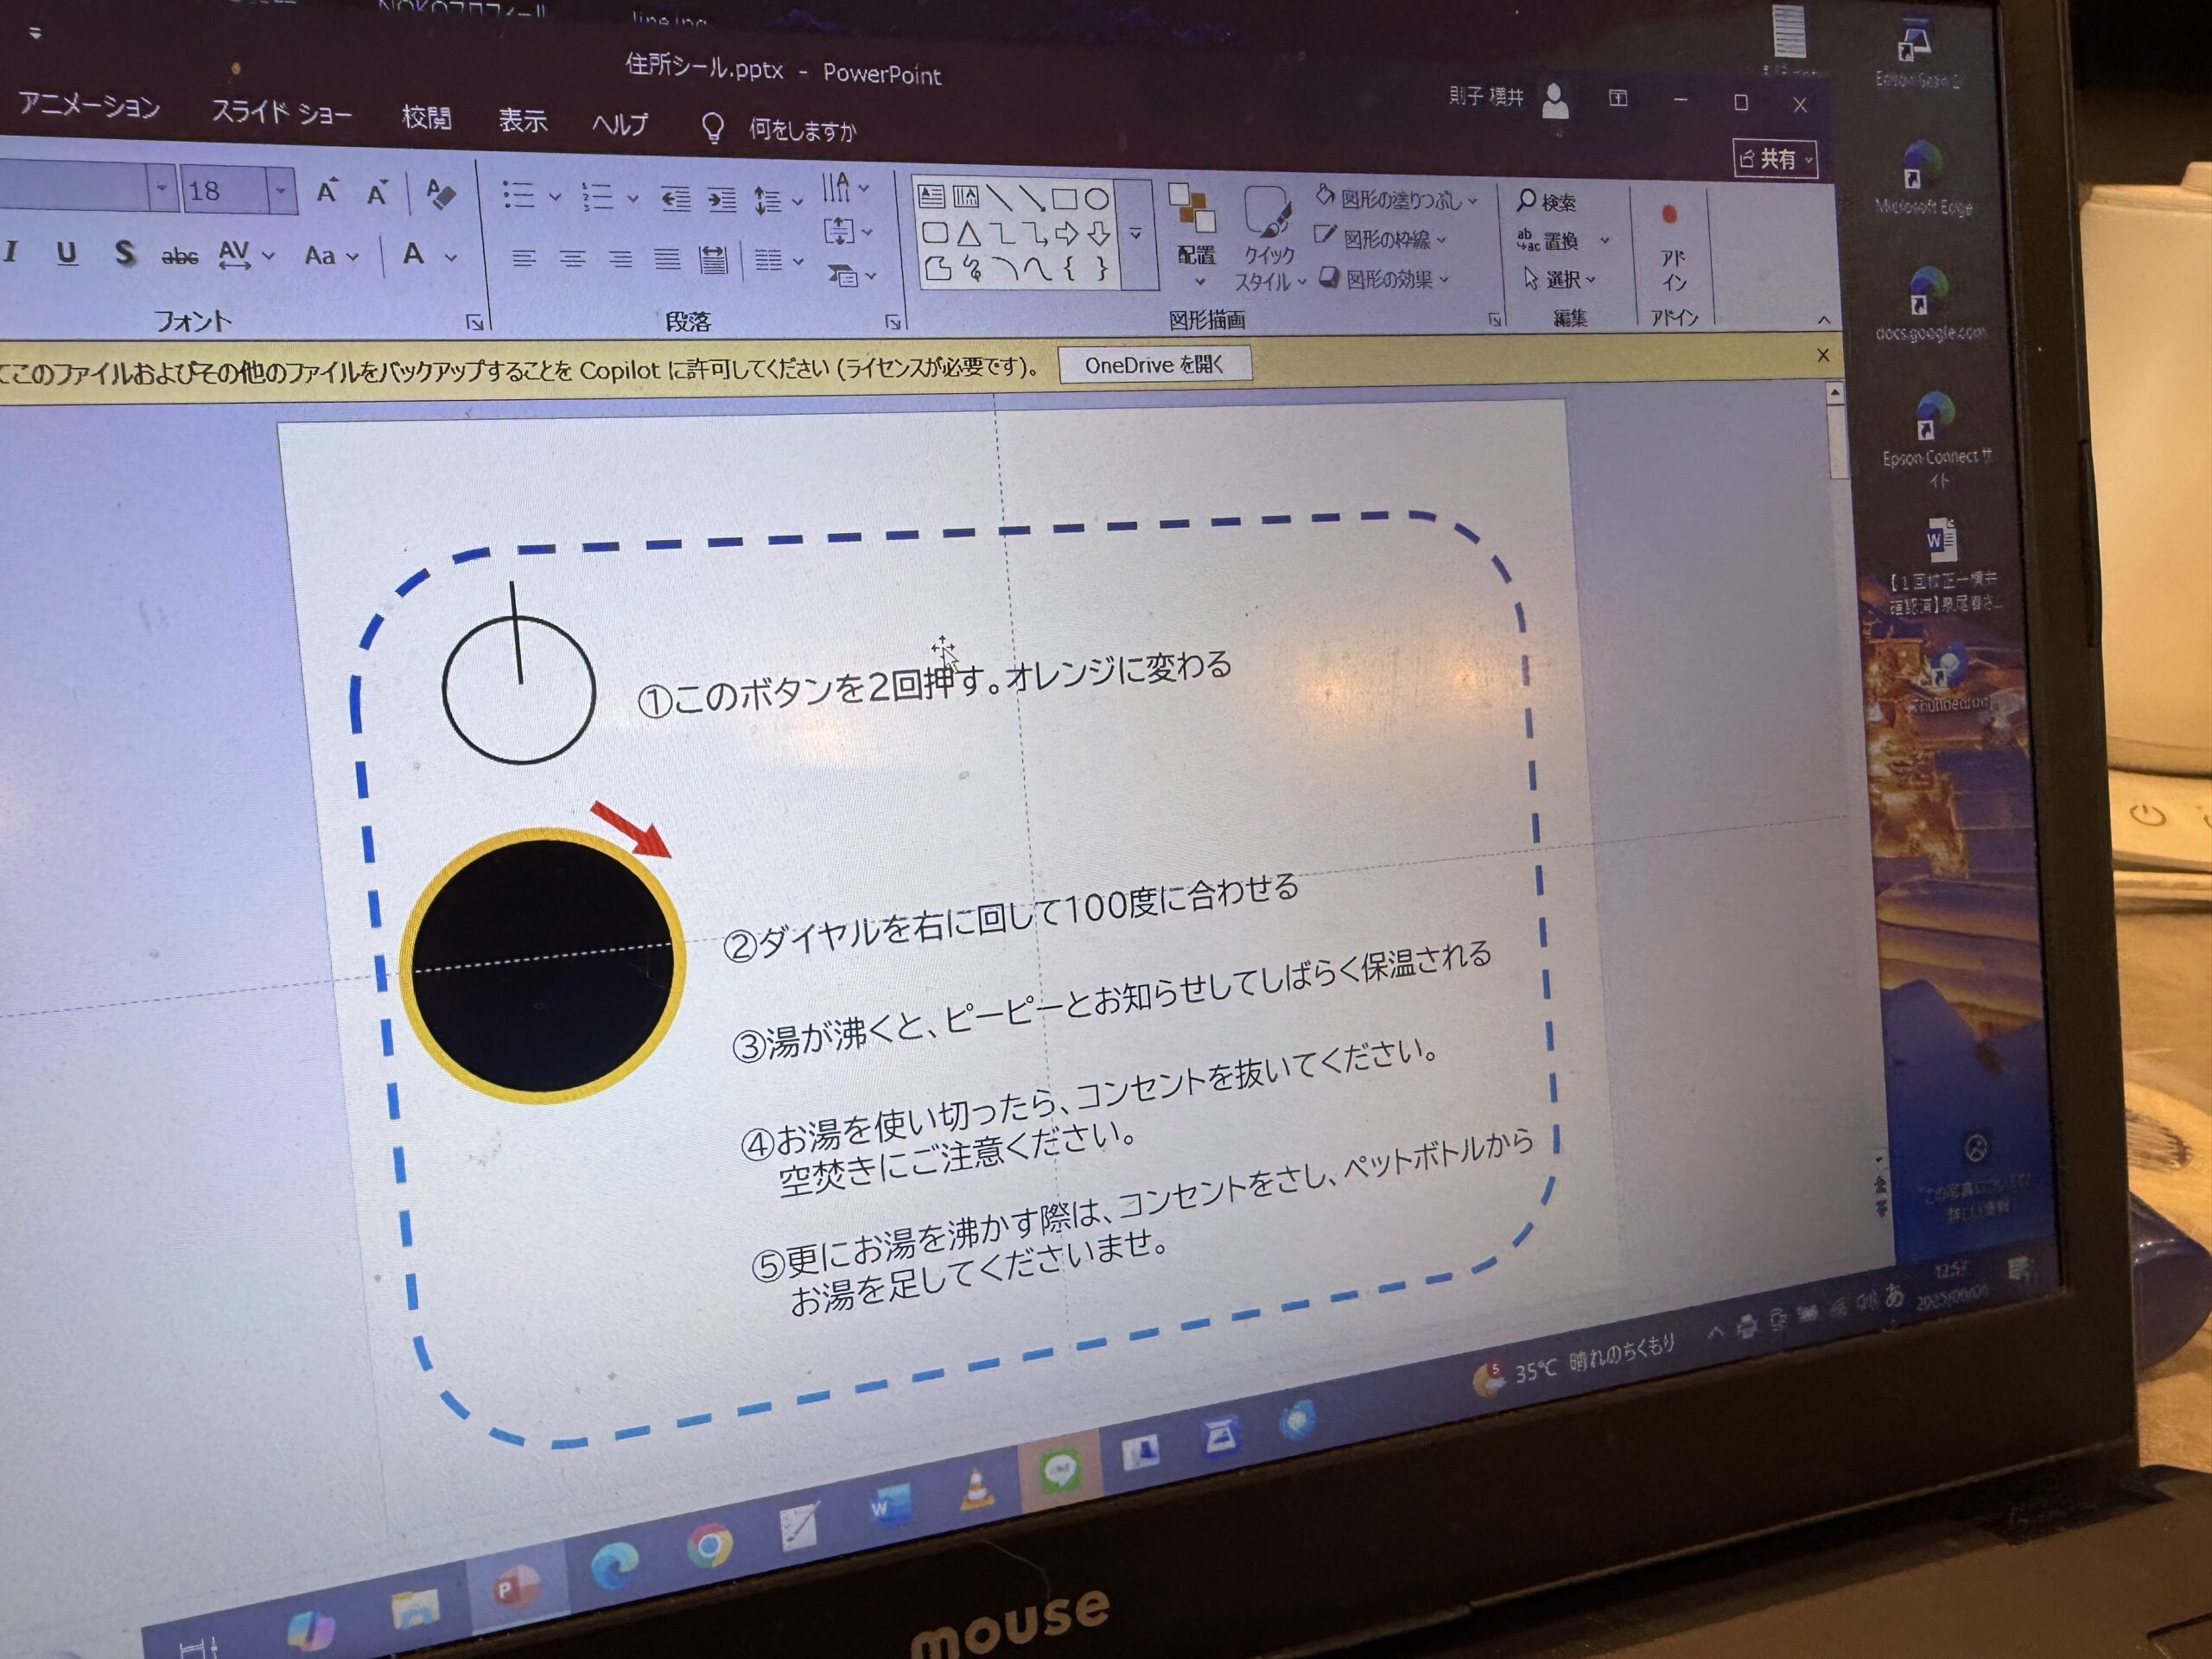Open line spacing options

coord(777,200)
